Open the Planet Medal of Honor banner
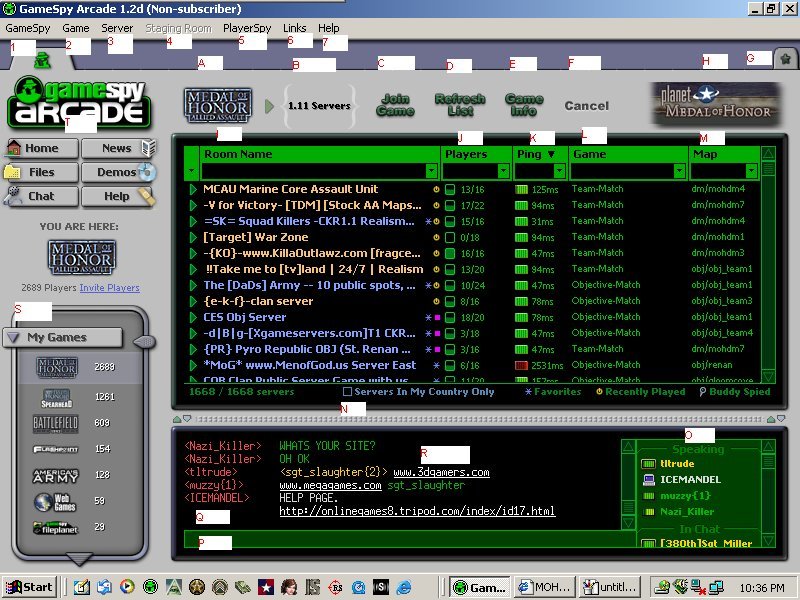This screenshot has height=600, width=800. (716, 104)
